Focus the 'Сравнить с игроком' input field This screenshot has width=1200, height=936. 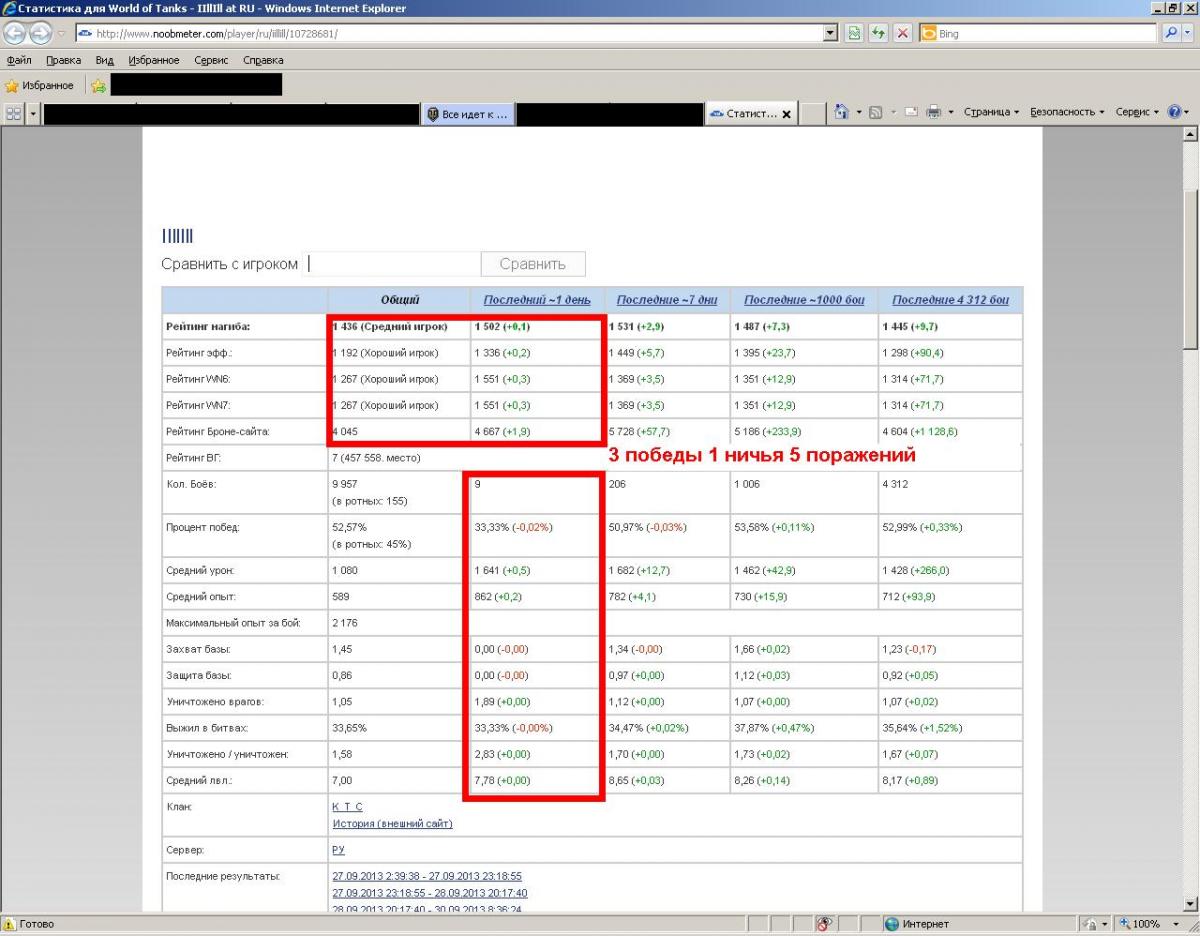[x=392, y=264]
